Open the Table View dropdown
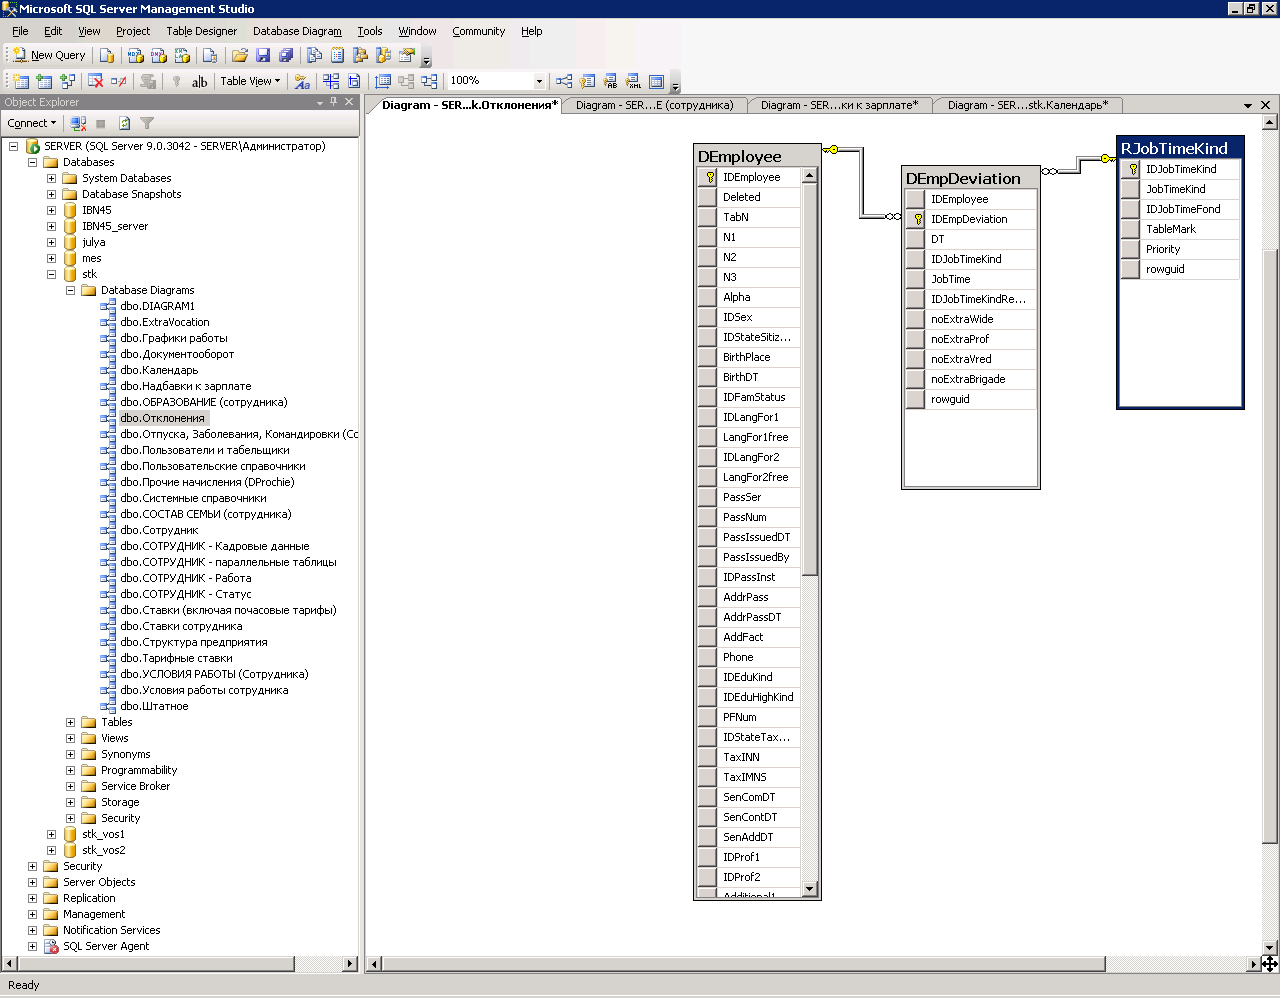The height and width of the screenshot is (998, 1280). click(x=250, y=81)
